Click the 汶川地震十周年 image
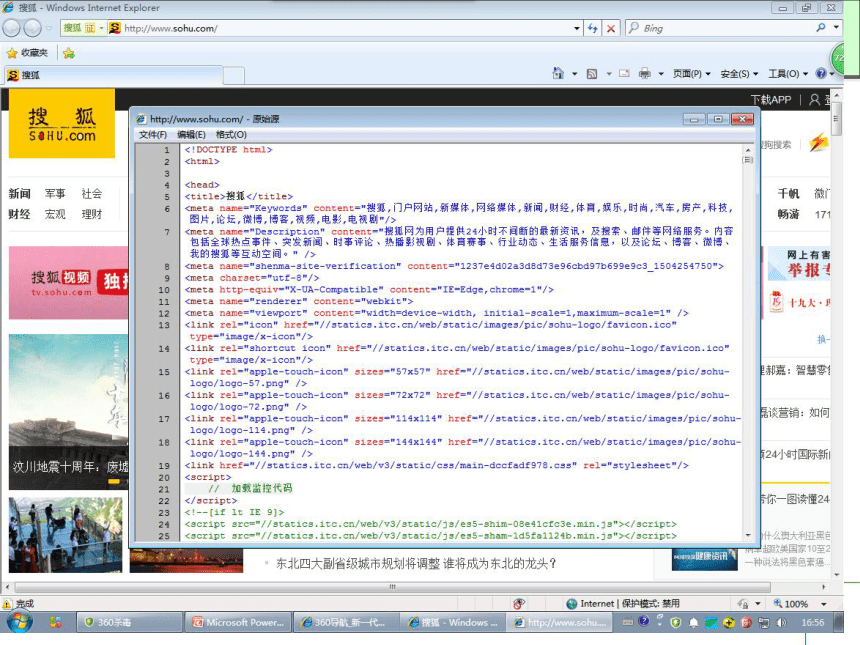860x645 pixels. pyautogui.click(x=69, y=412)
